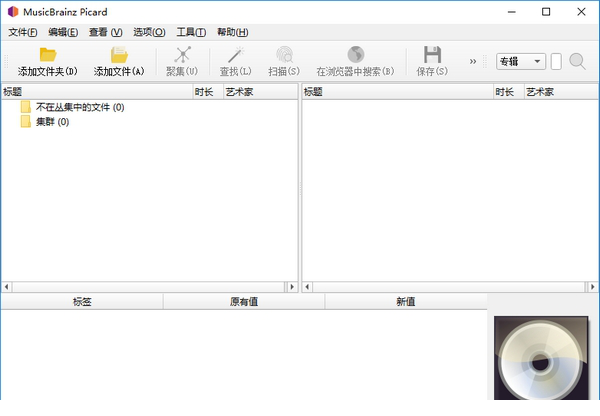Select the 集群 (0) folder item
This screenshot has height=416, width=600.
52,122
